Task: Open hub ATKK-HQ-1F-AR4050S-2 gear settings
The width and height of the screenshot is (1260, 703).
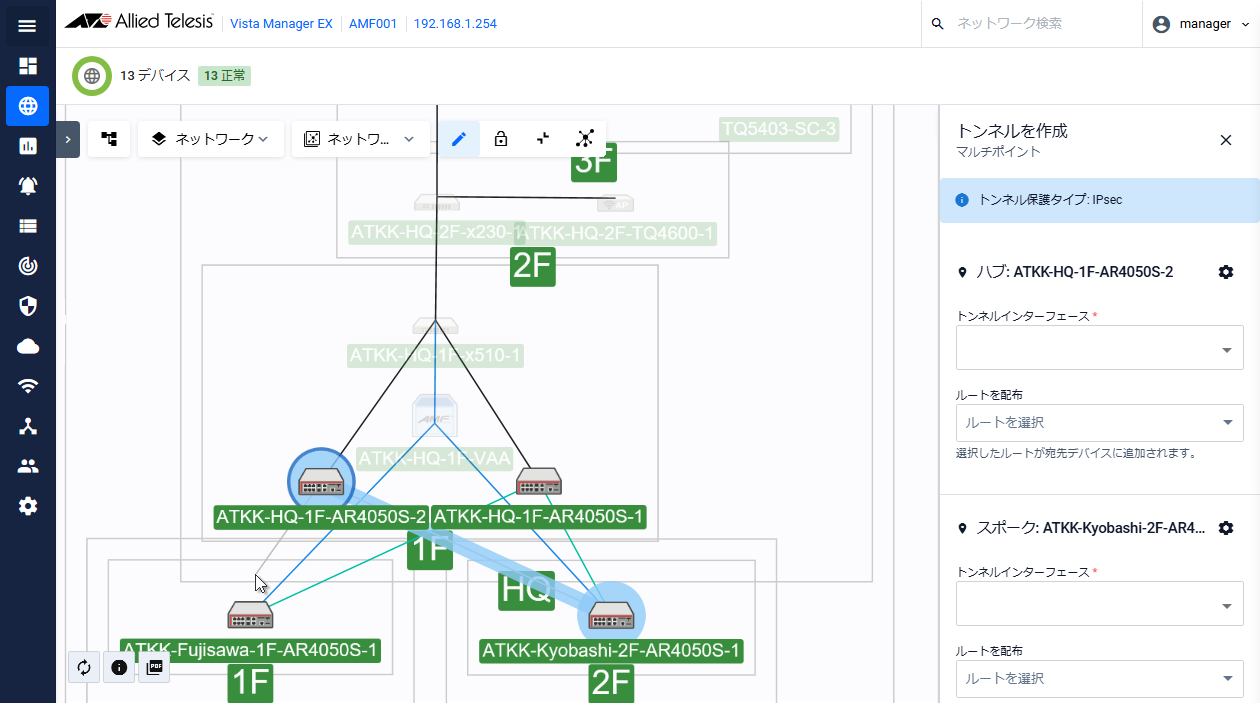Action: click(x=1226, y=272)
